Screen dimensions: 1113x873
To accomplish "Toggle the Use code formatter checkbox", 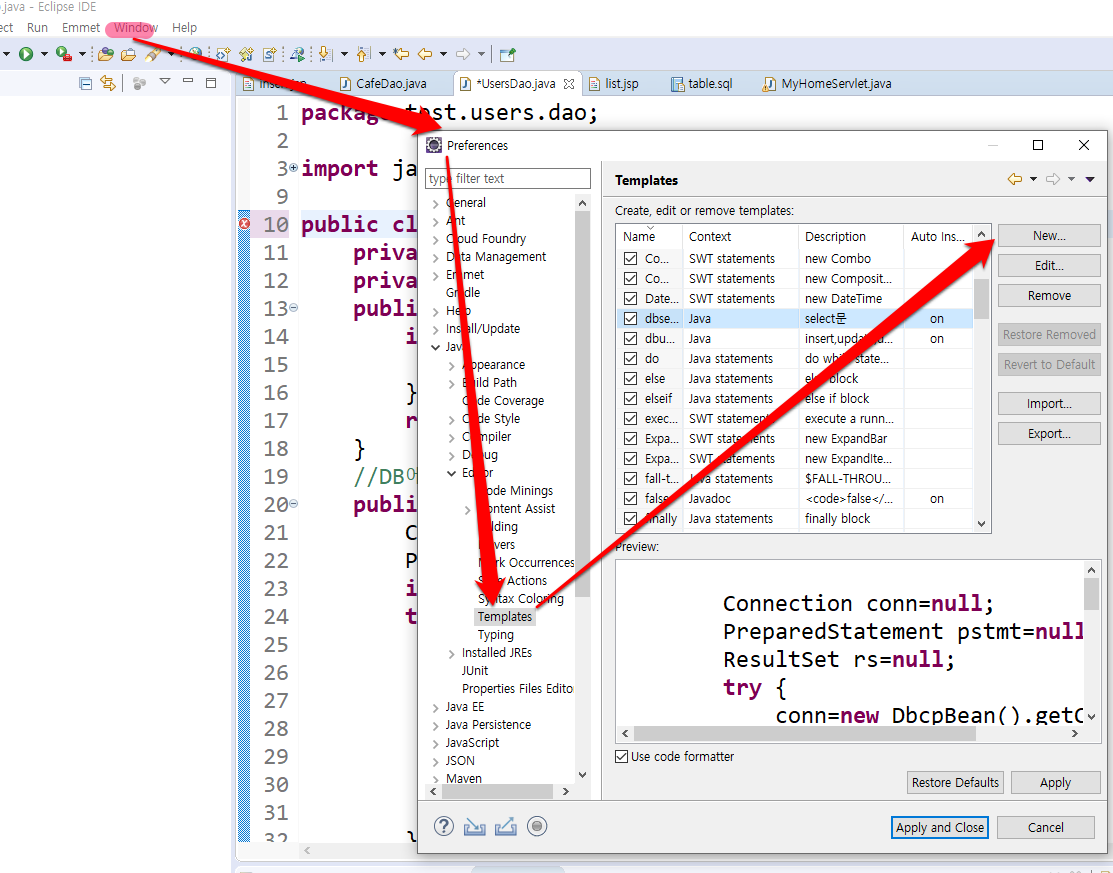I will pos(622,757).
